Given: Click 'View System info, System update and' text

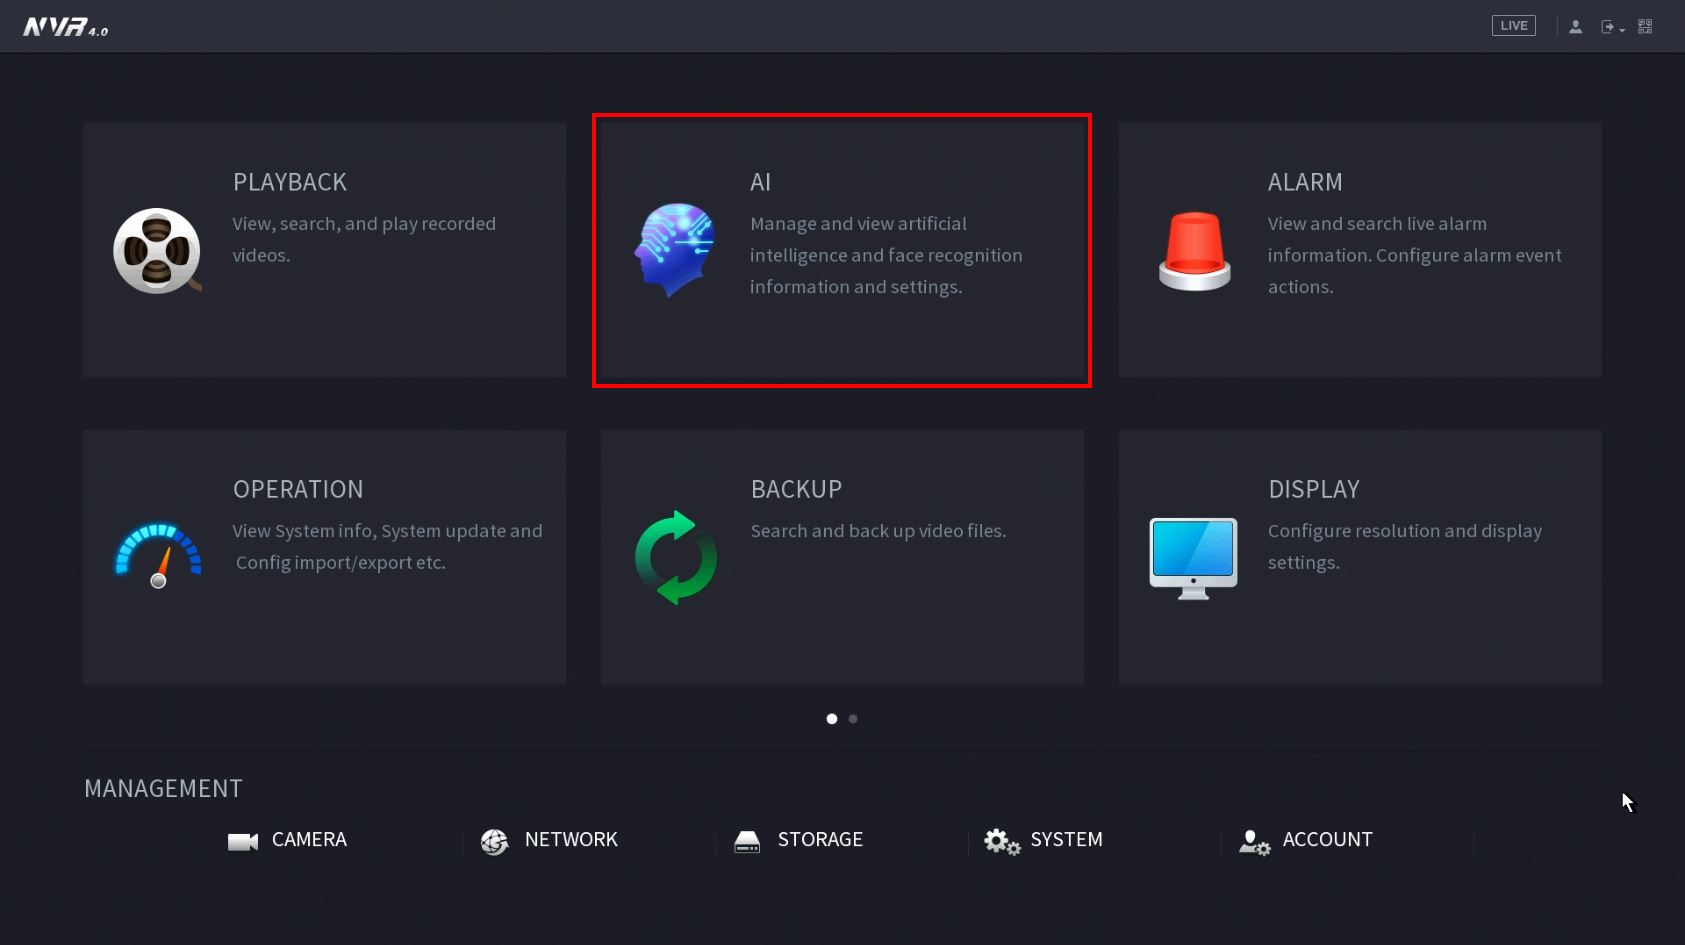Looking at the screenshot, I should coord(387,531).
